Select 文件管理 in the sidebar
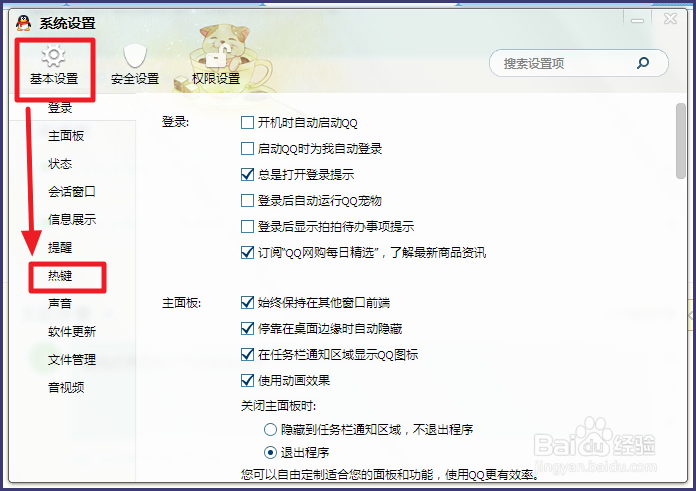Screen dimensions: 696x491 tap(72, 360)
